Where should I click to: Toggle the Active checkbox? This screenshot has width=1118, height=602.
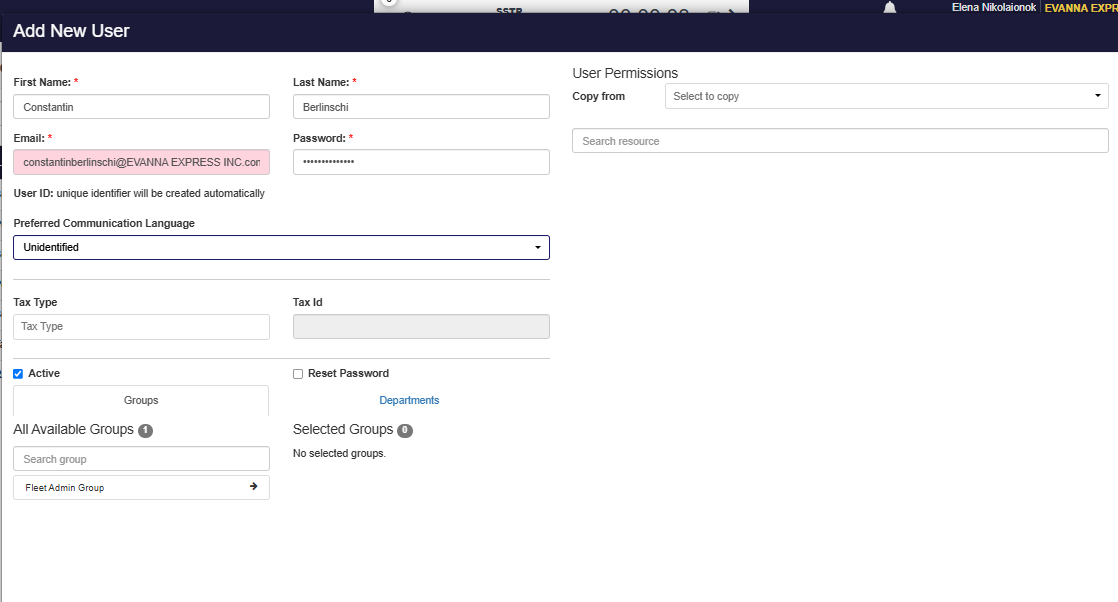coord(18,374)
